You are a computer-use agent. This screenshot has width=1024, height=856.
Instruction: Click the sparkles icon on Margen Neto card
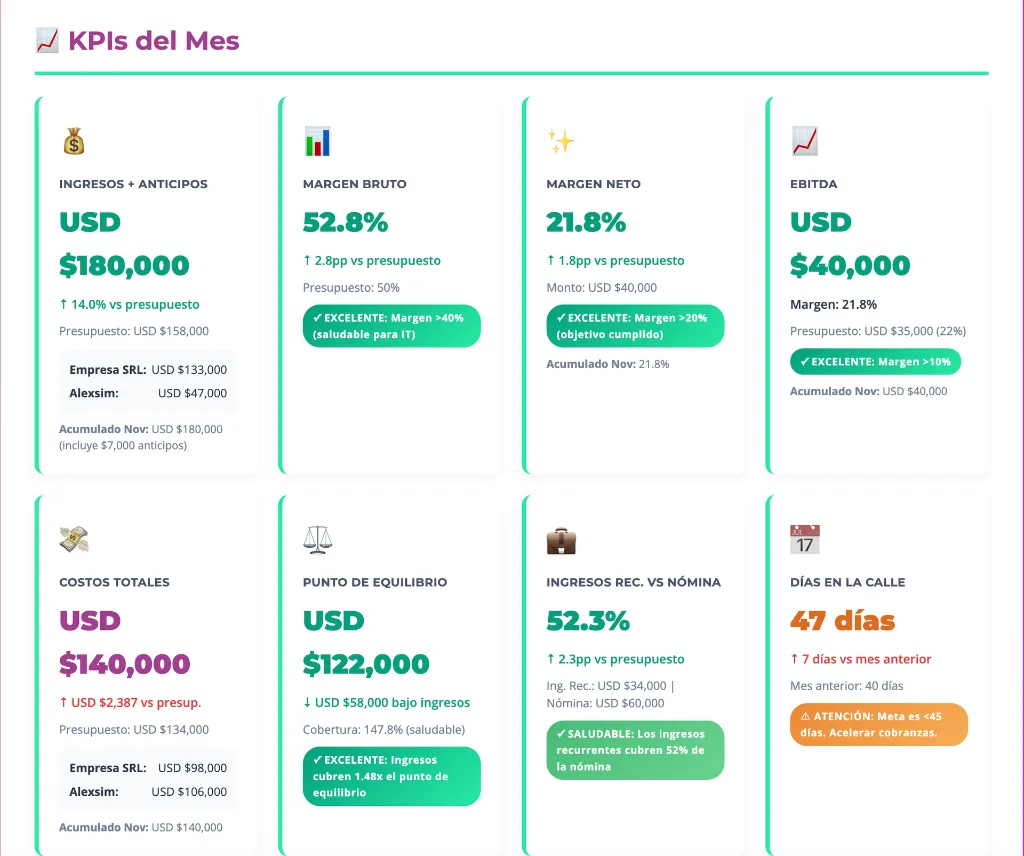click(x=561, y=141)
